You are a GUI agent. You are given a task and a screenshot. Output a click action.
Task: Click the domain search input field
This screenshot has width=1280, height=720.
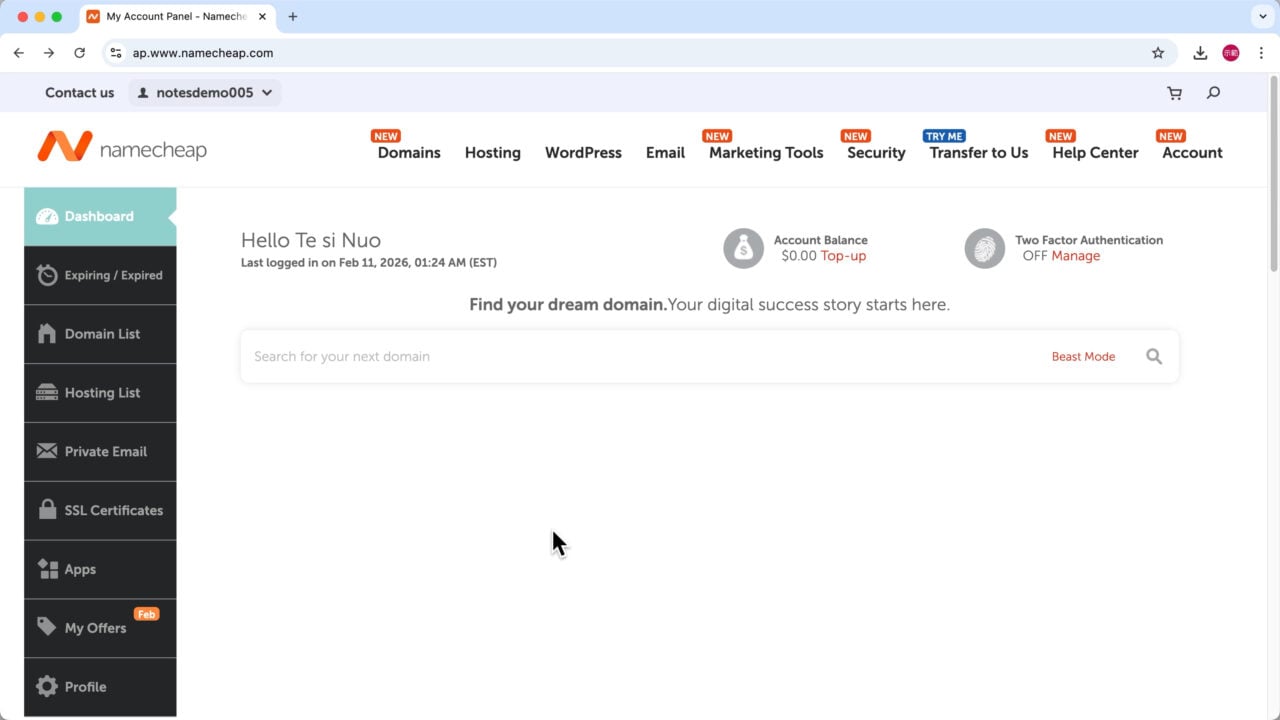pos(600,356)
